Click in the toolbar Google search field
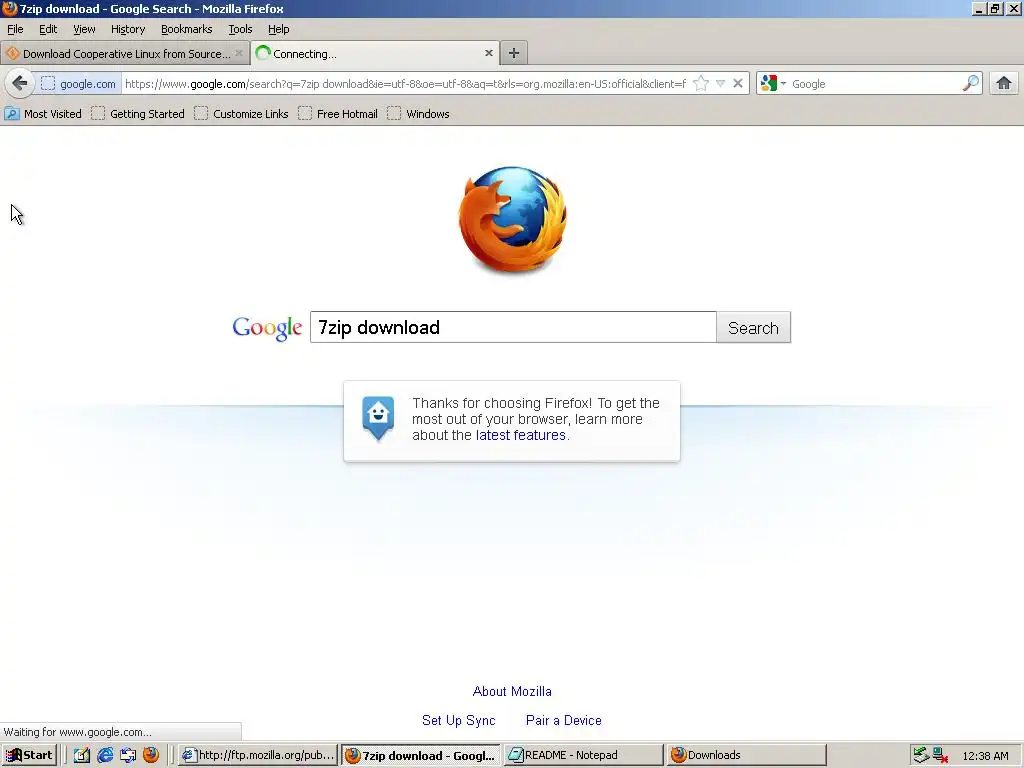 [x=875, y=84]
